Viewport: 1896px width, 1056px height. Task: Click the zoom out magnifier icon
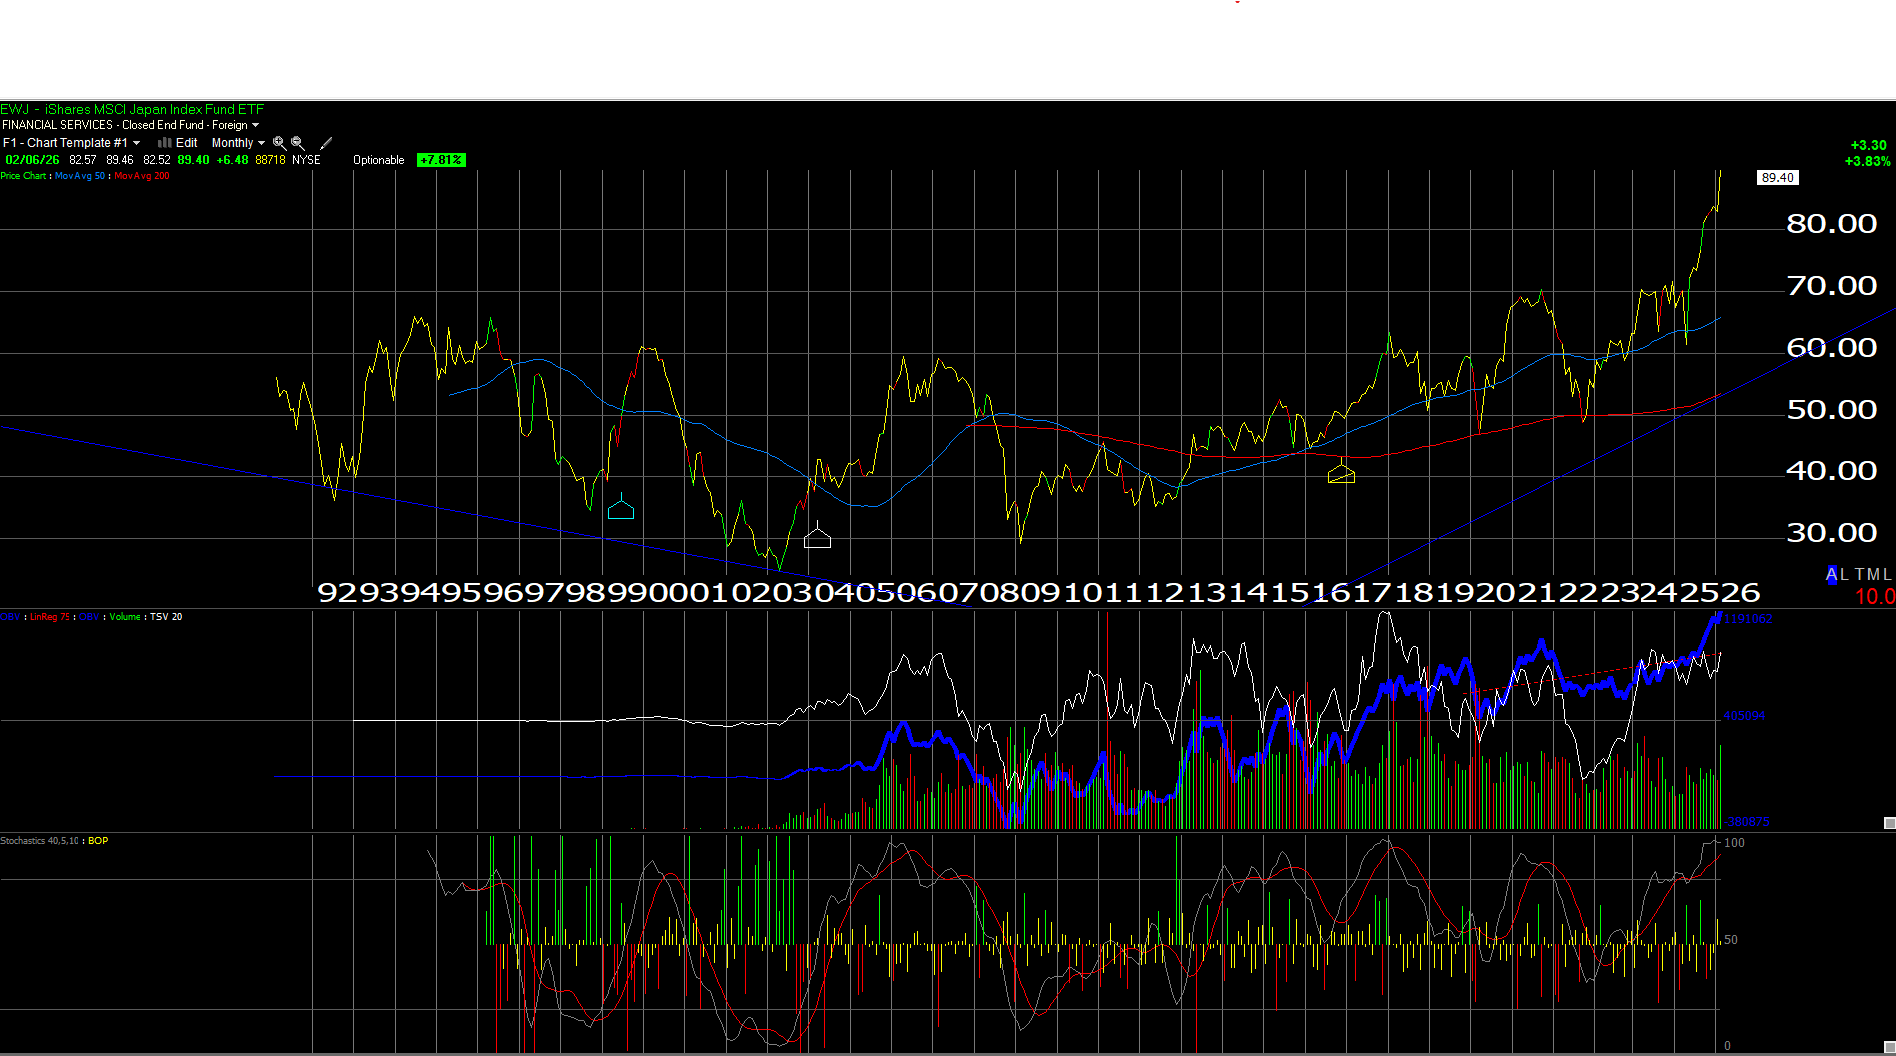[297, 143]
